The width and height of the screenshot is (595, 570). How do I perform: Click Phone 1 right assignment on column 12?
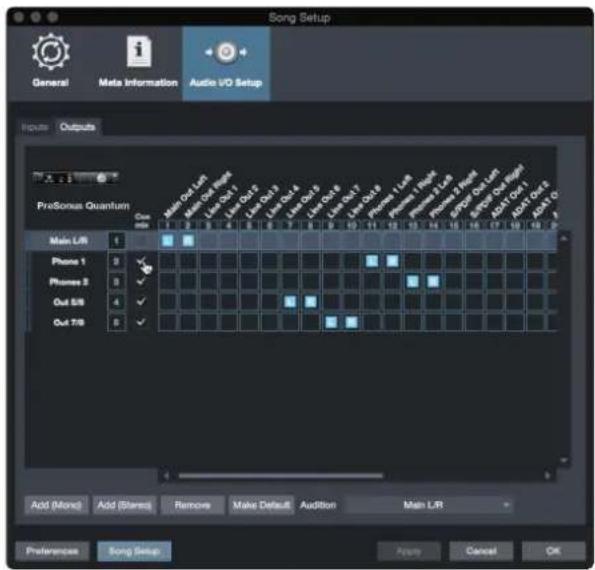[x=392, y=261]
